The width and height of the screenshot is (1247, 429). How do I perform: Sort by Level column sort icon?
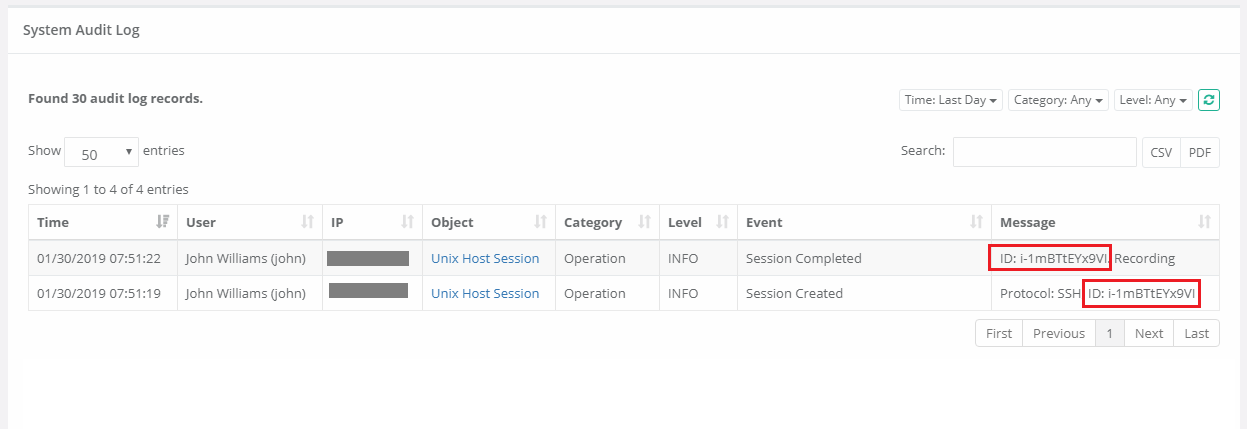click(722, 222)
